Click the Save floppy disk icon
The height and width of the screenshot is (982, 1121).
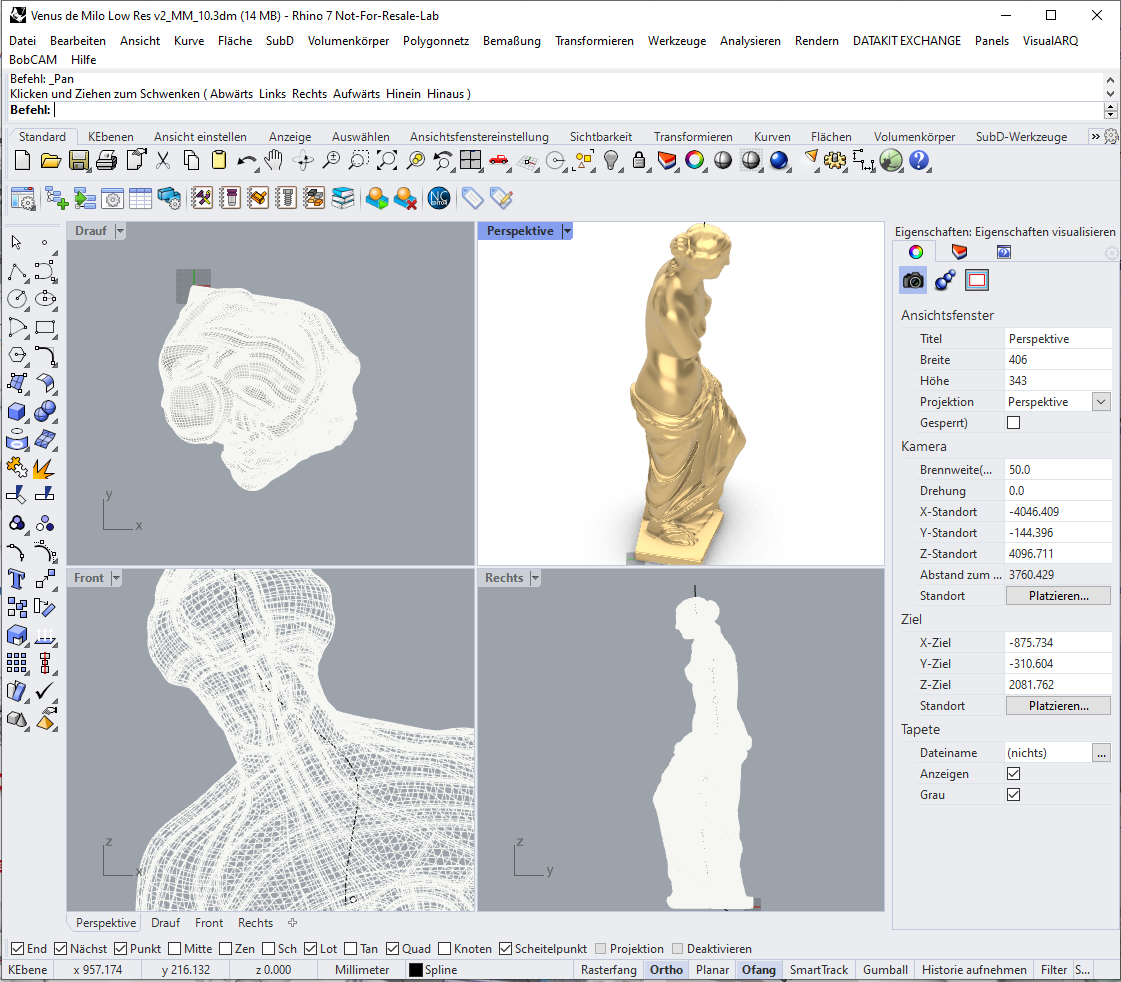click(x=79, y=160)
